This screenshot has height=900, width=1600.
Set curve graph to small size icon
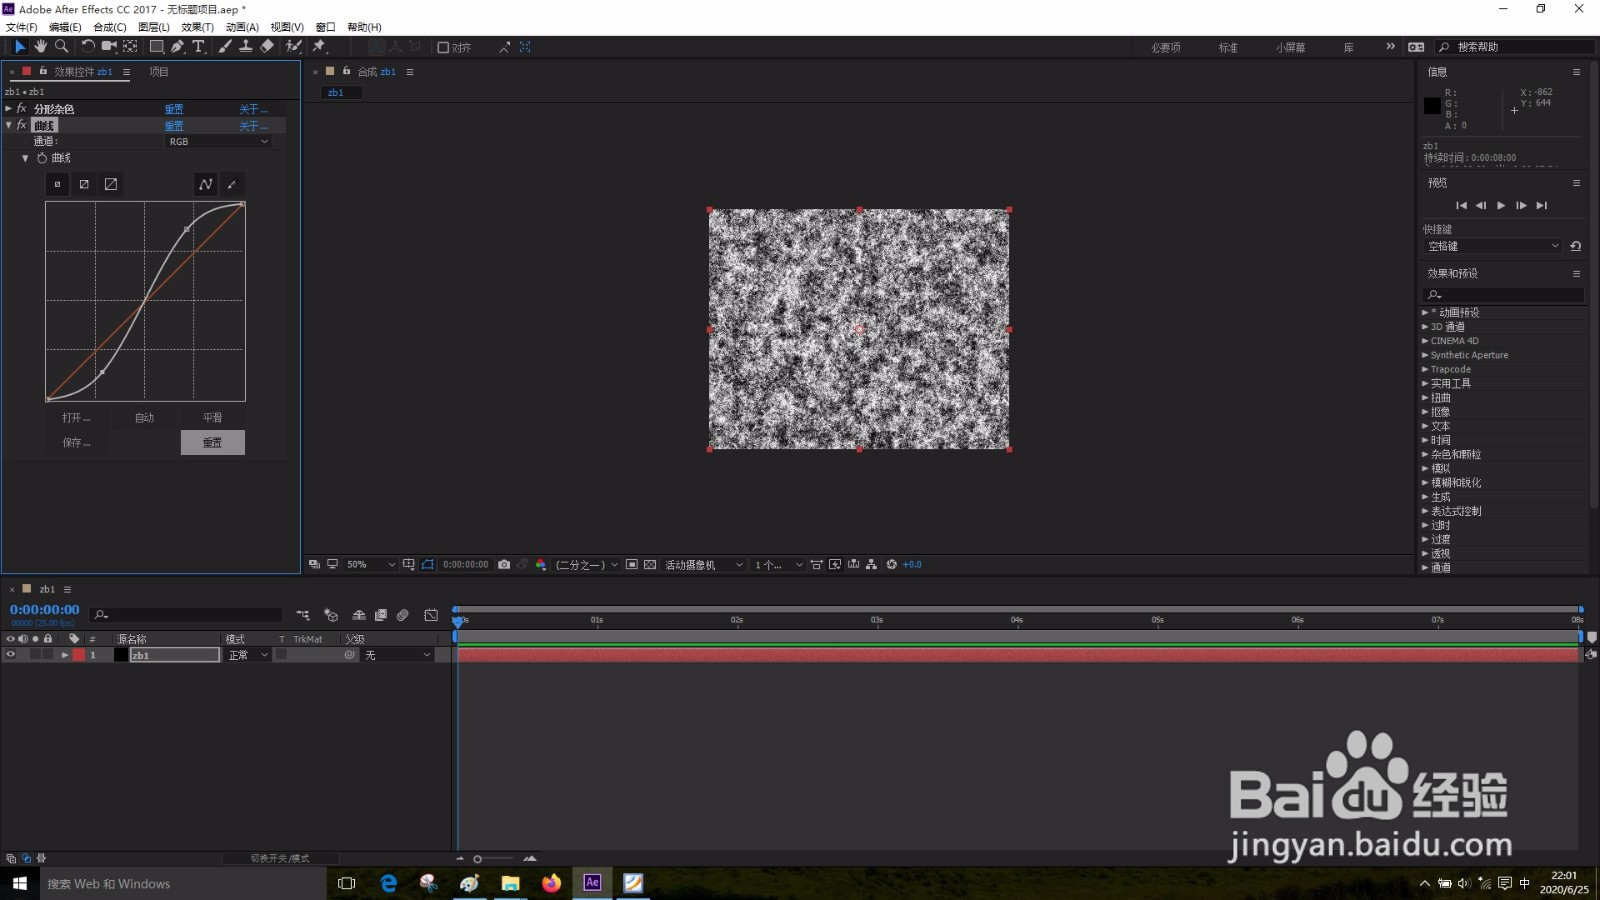(x=57, y=184)
